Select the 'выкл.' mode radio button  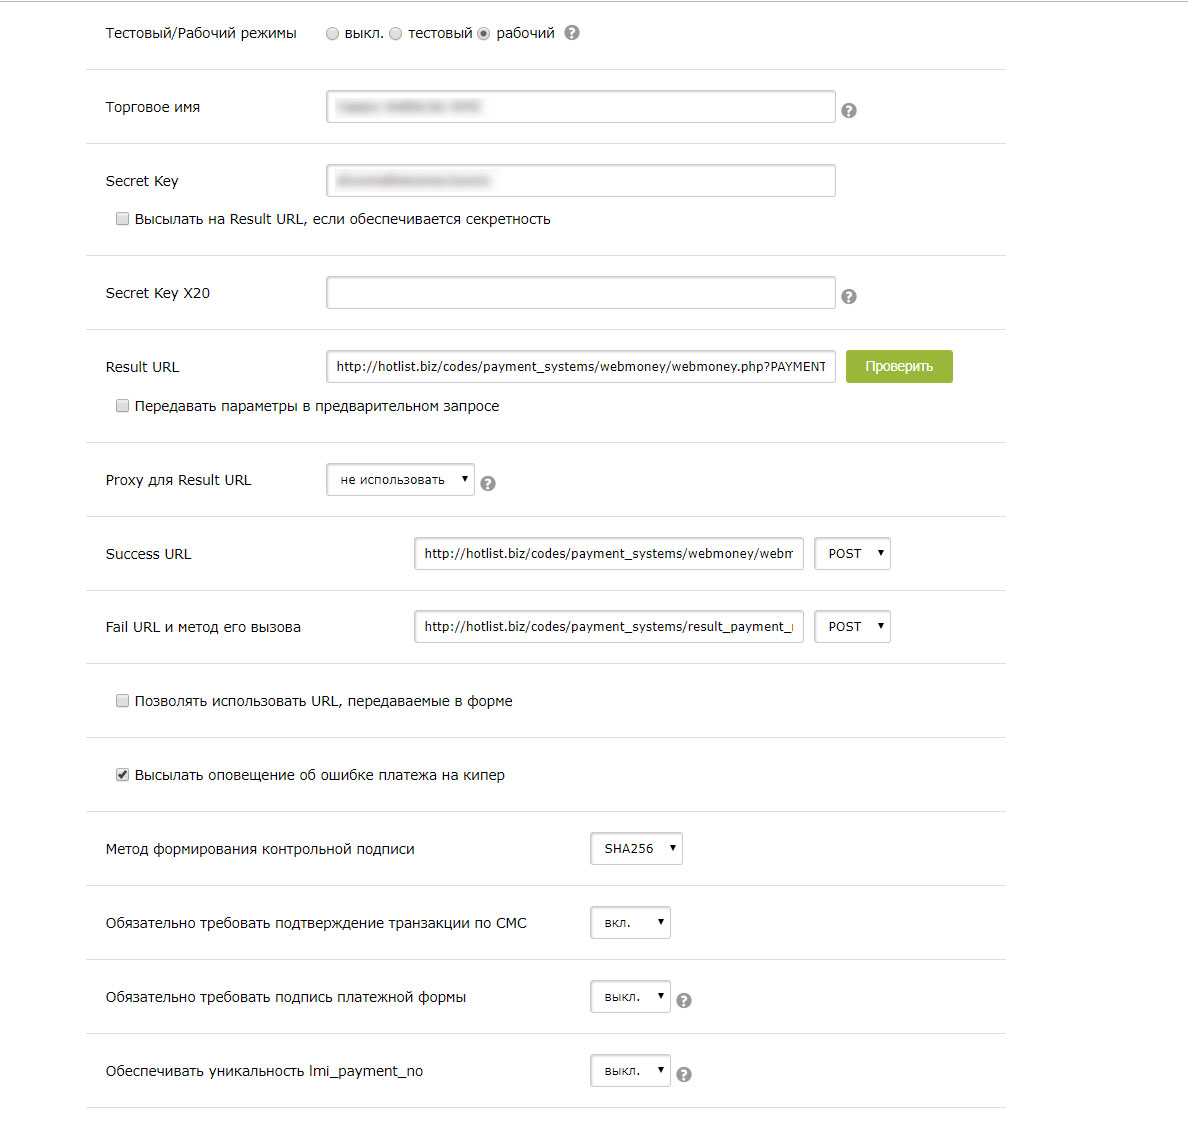pyautogui.click(x=333, y=34)
